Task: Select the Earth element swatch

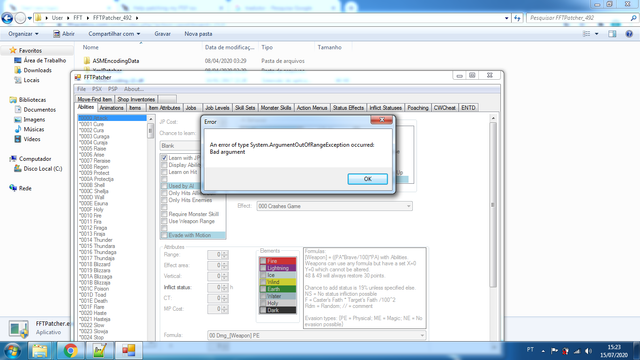Action: click(278, 289)
